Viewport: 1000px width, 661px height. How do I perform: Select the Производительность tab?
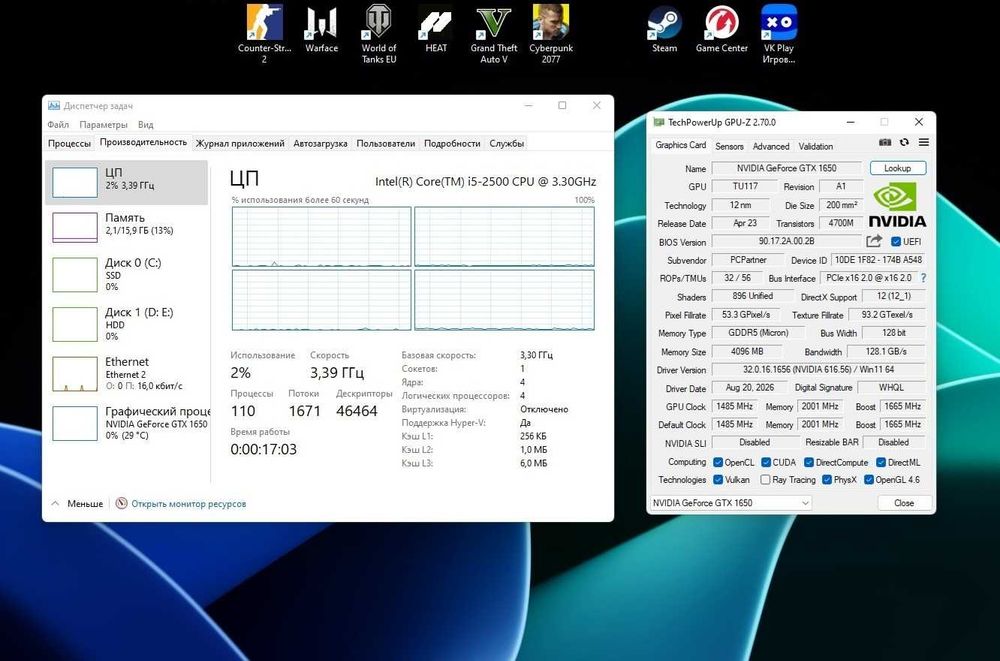pyautogui.click(x=143, y=142)
